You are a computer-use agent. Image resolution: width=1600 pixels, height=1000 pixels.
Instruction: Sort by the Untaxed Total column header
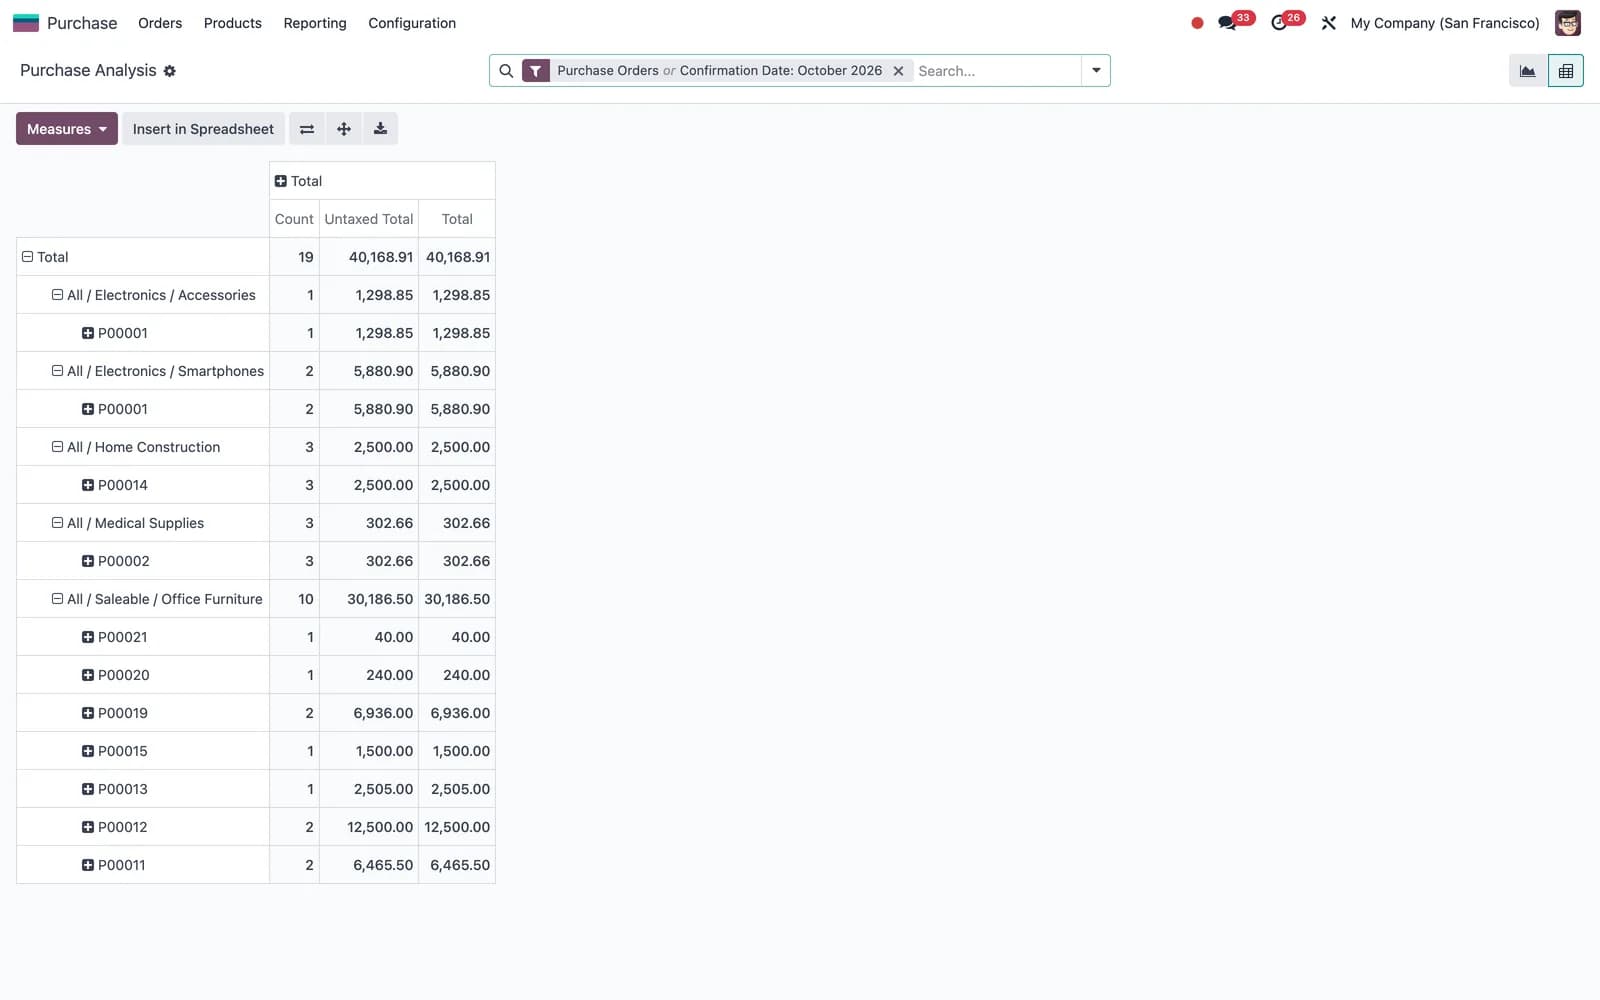click(369, 219)
